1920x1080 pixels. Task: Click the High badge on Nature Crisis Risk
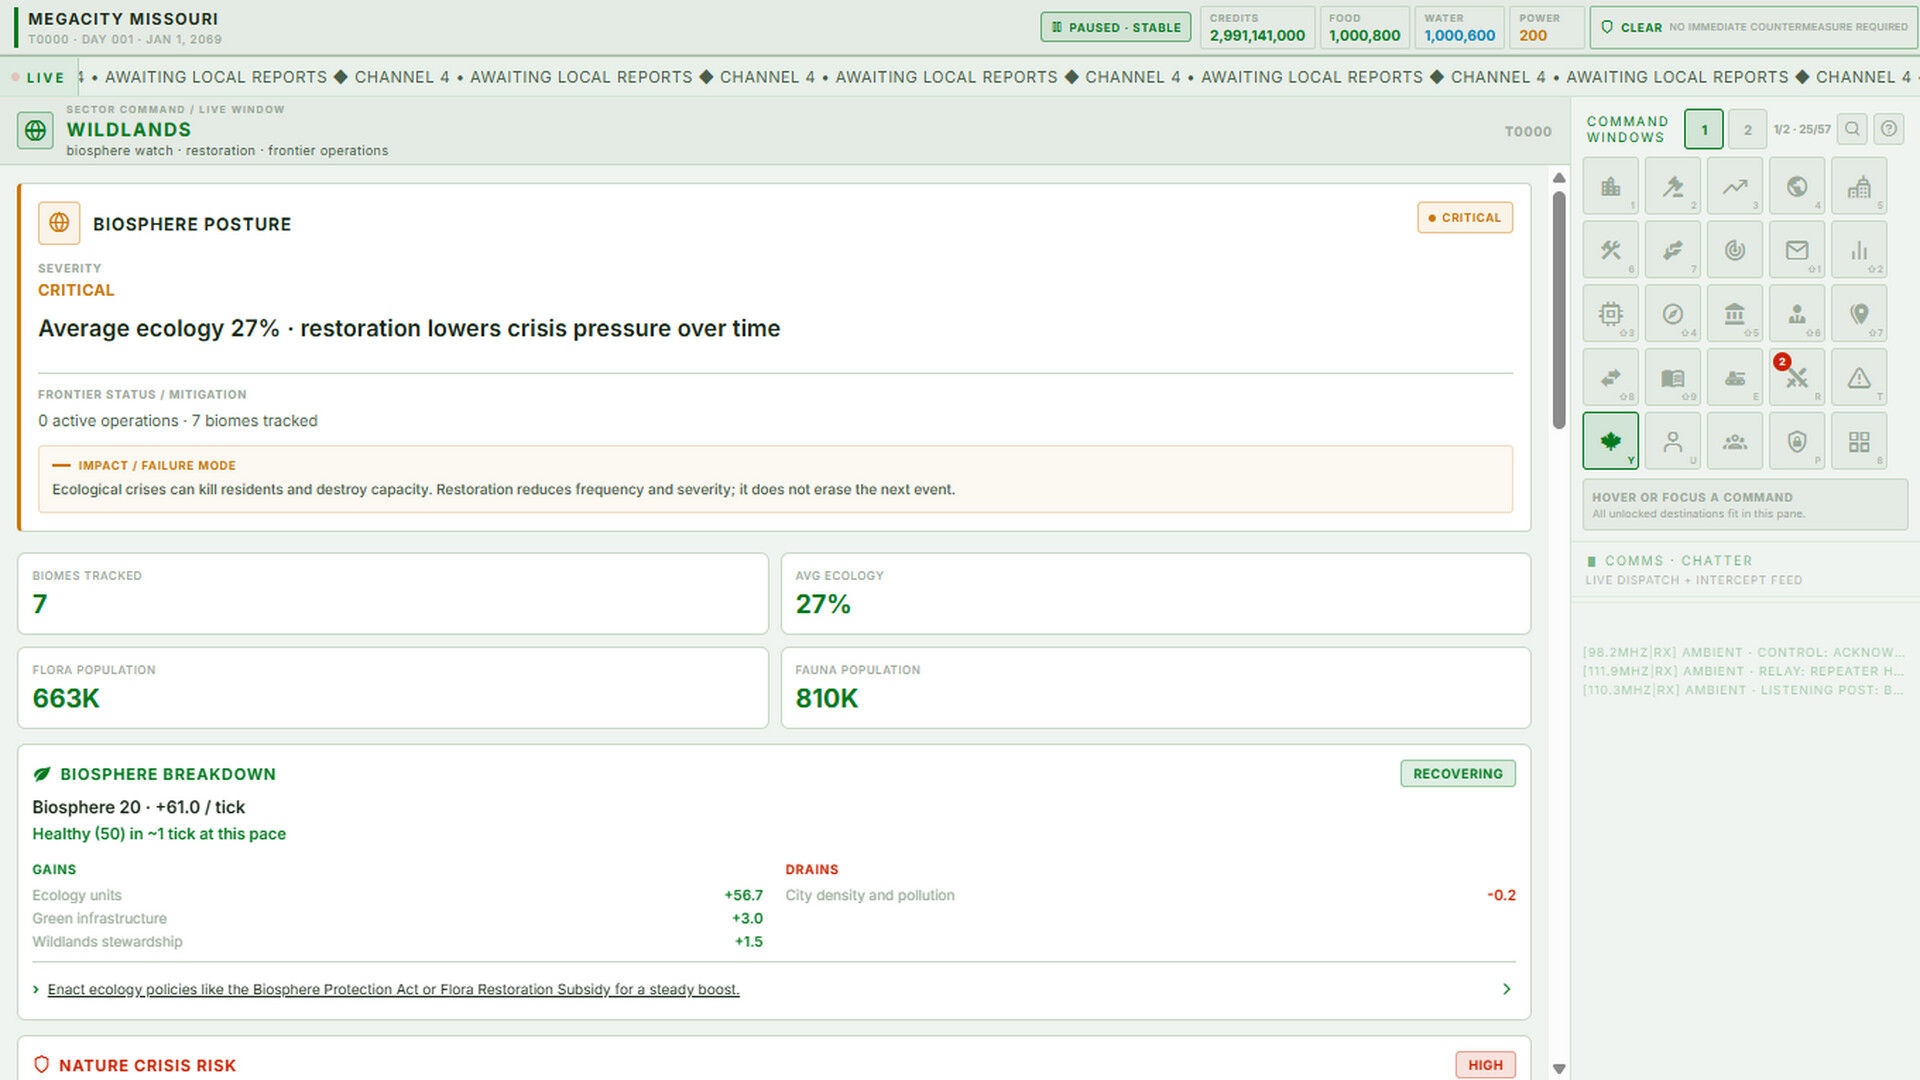[1485, 1065]
